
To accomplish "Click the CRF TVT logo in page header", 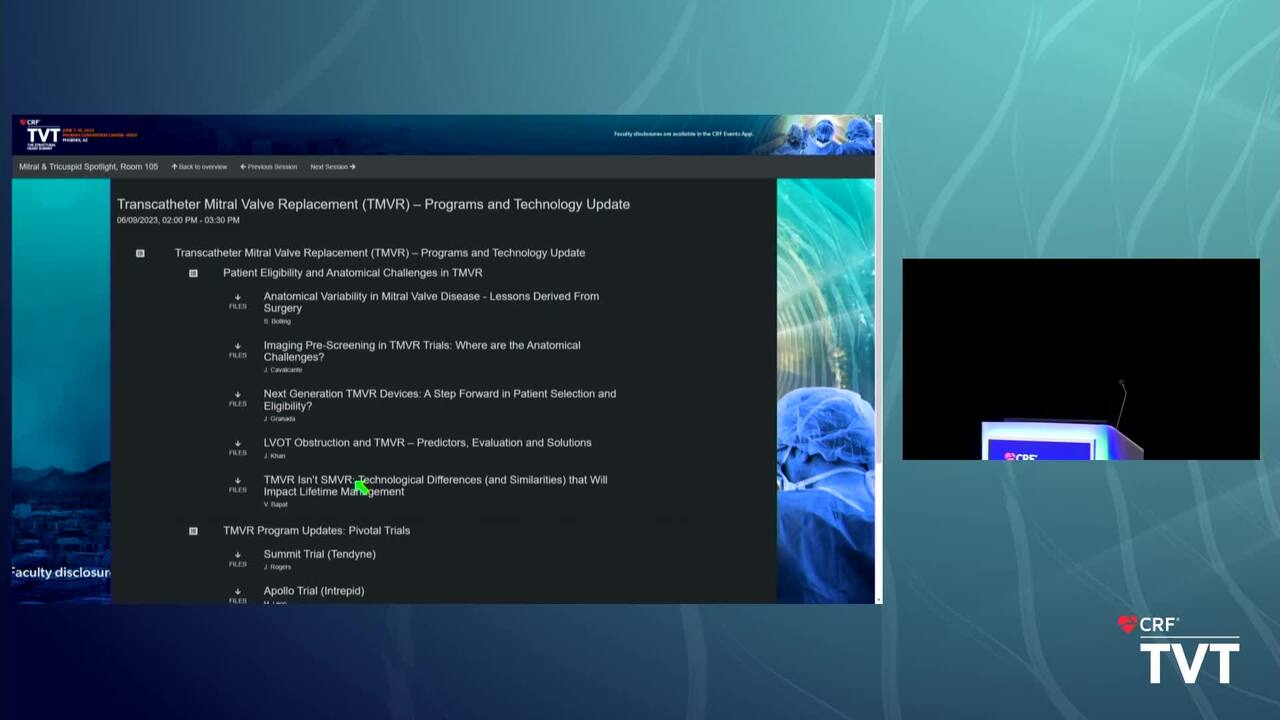I will coord(40,134).
